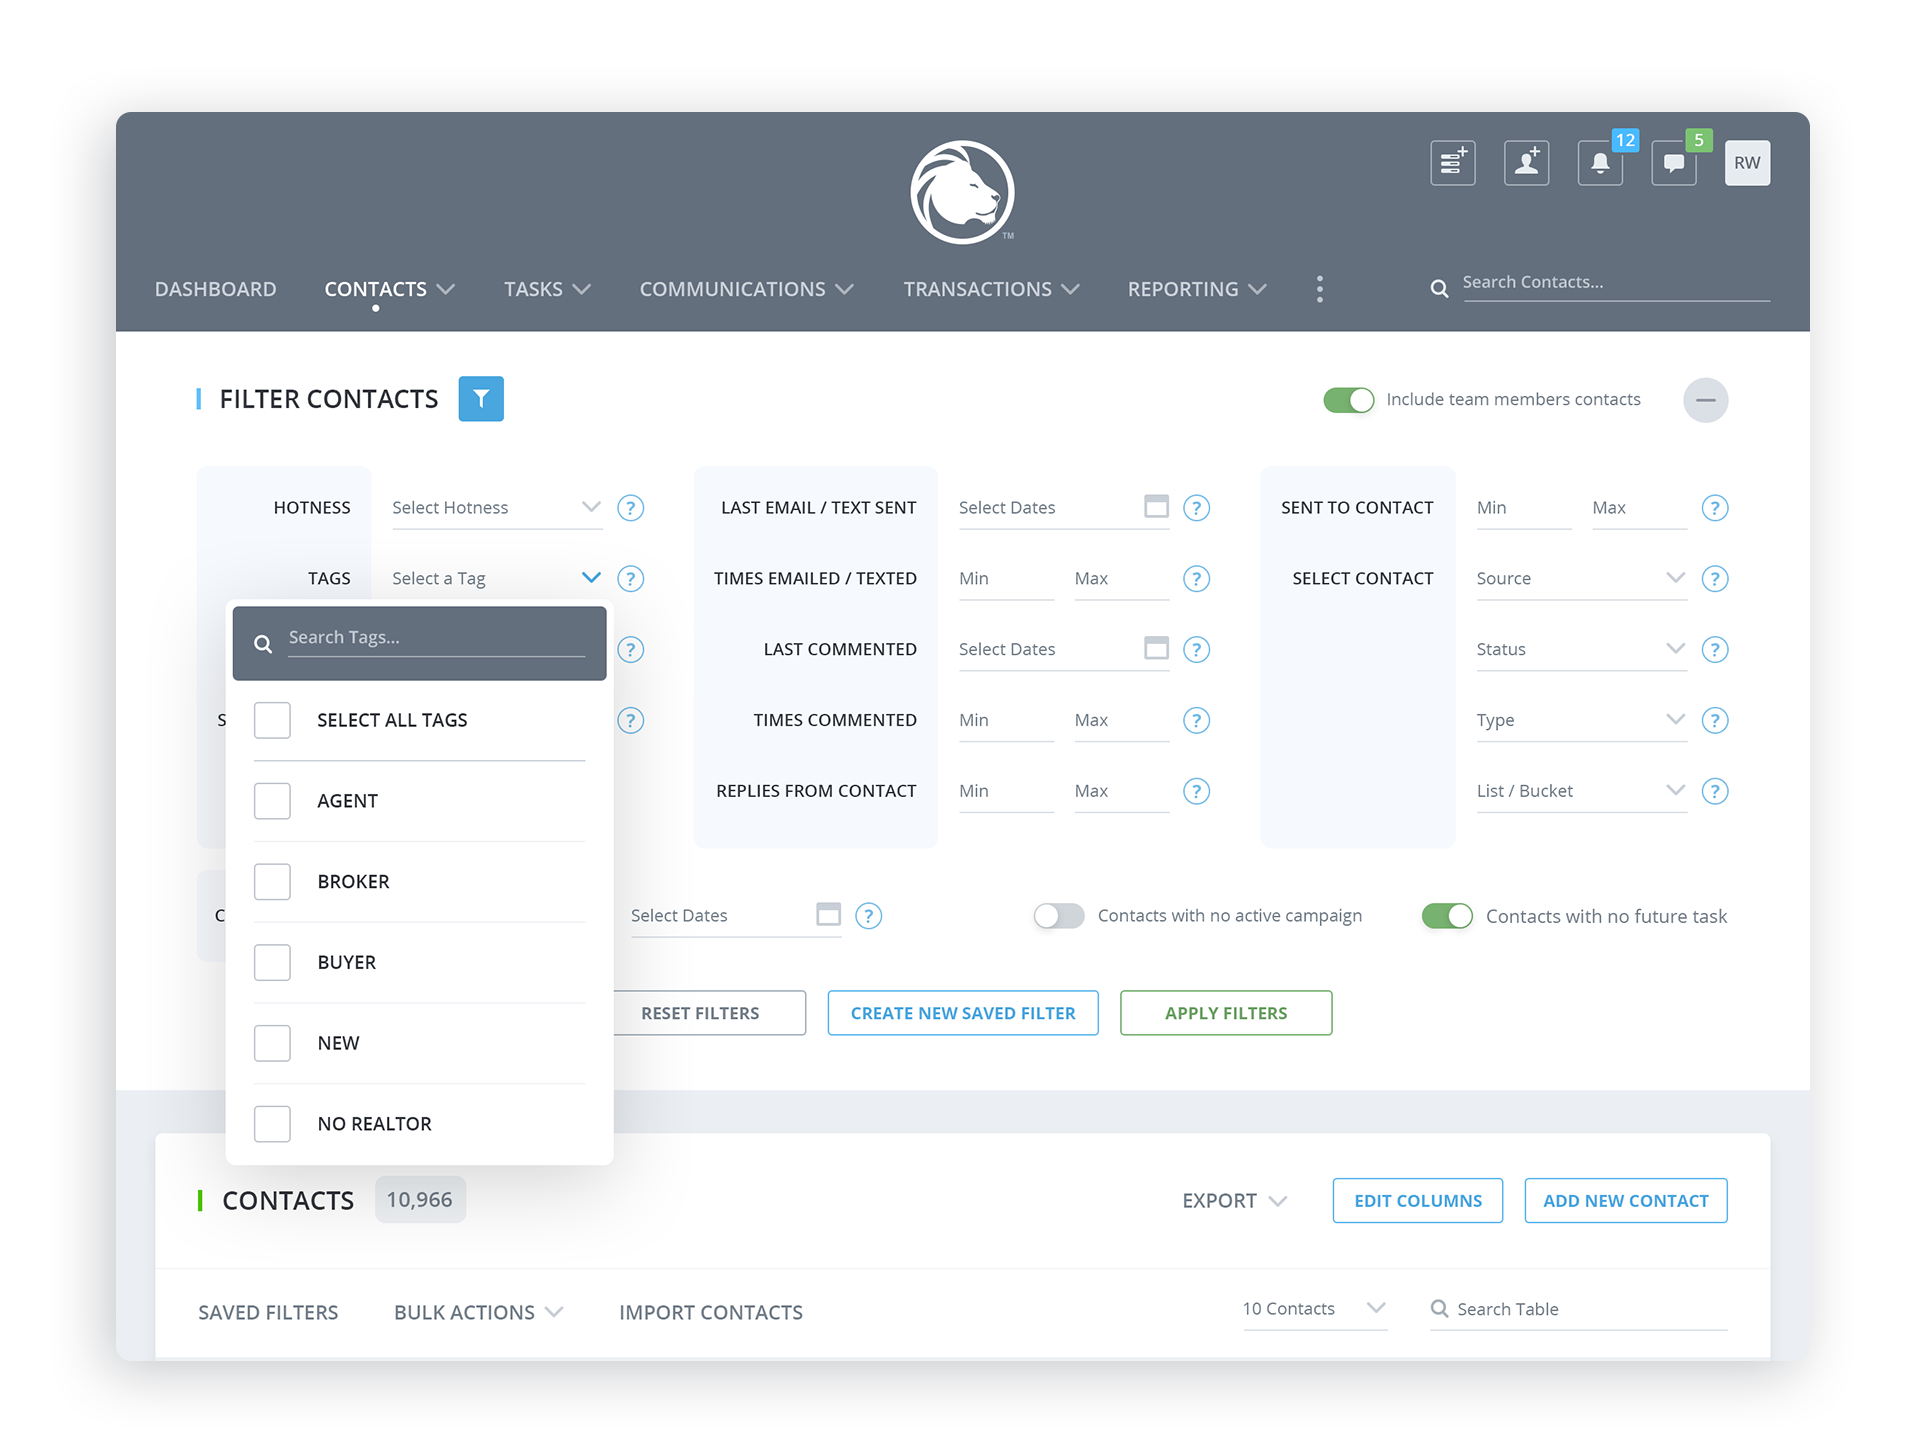Enable Contacts with no active campaign toggle
1920x1454 pixels.
coord(1059,916)
